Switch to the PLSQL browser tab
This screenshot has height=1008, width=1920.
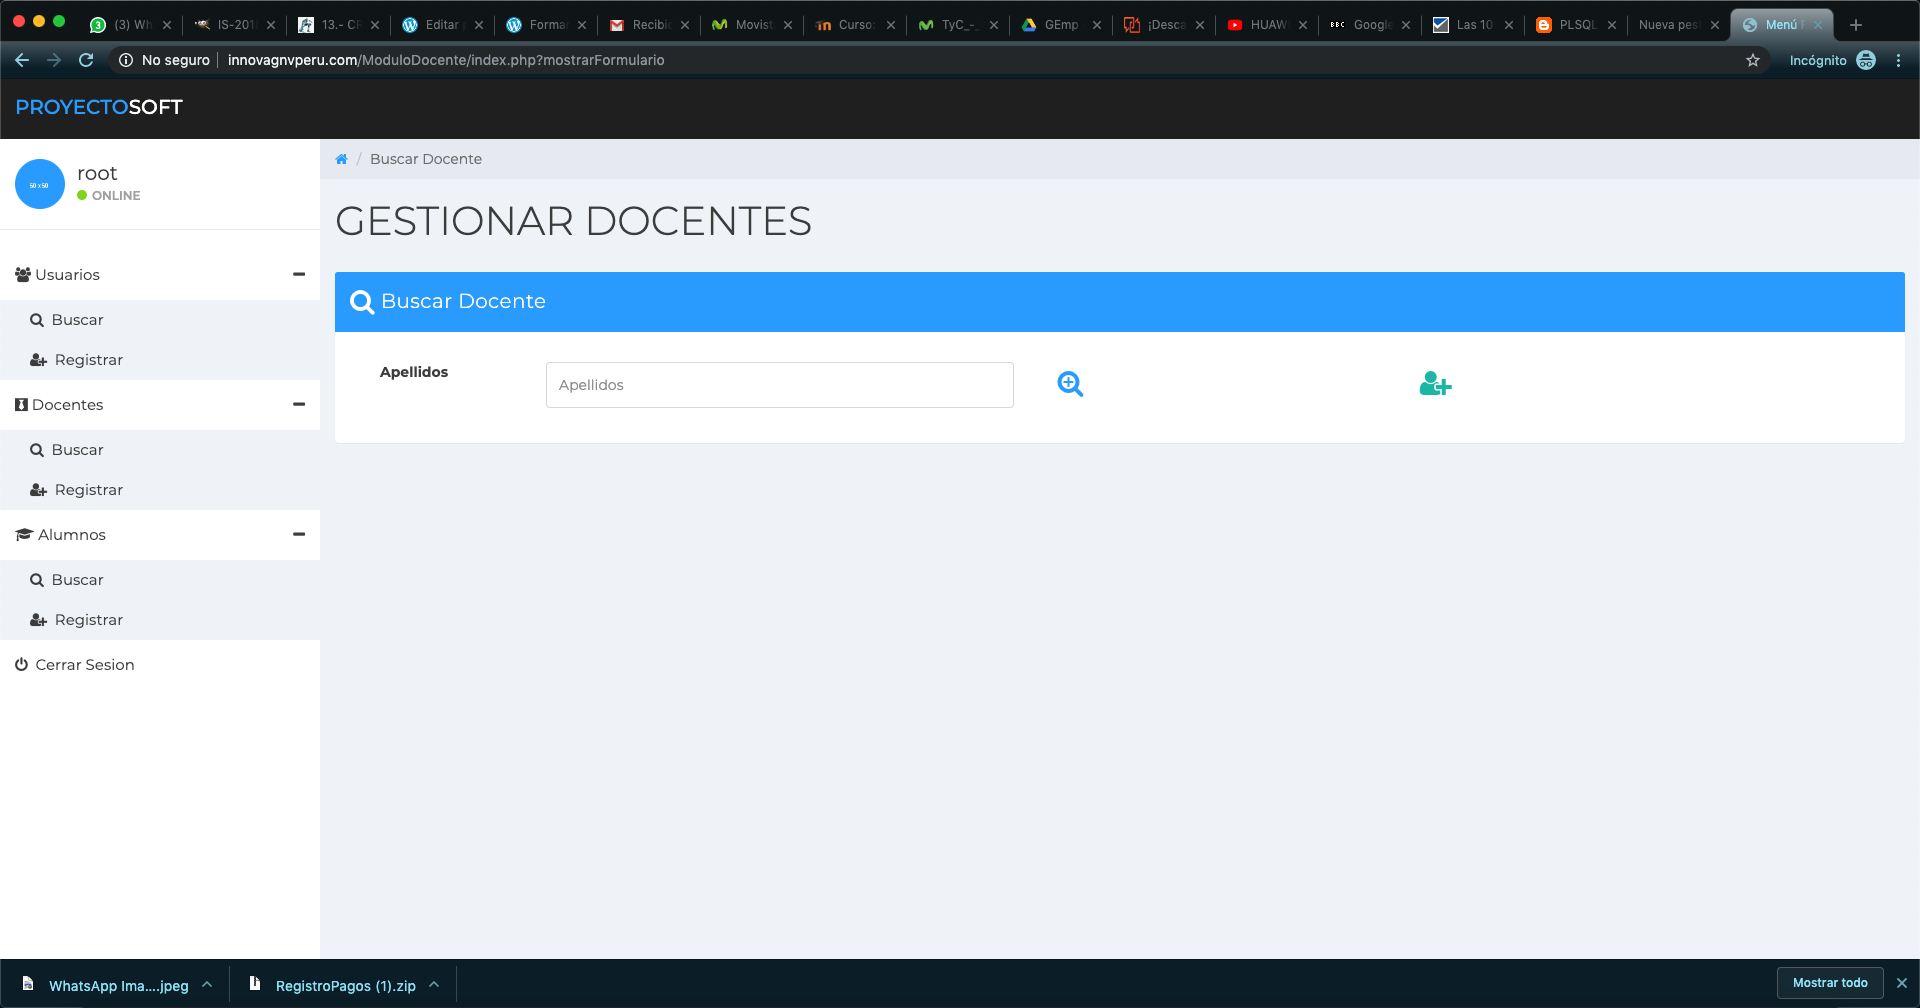pyautogui.click(x=1575, y=25)
